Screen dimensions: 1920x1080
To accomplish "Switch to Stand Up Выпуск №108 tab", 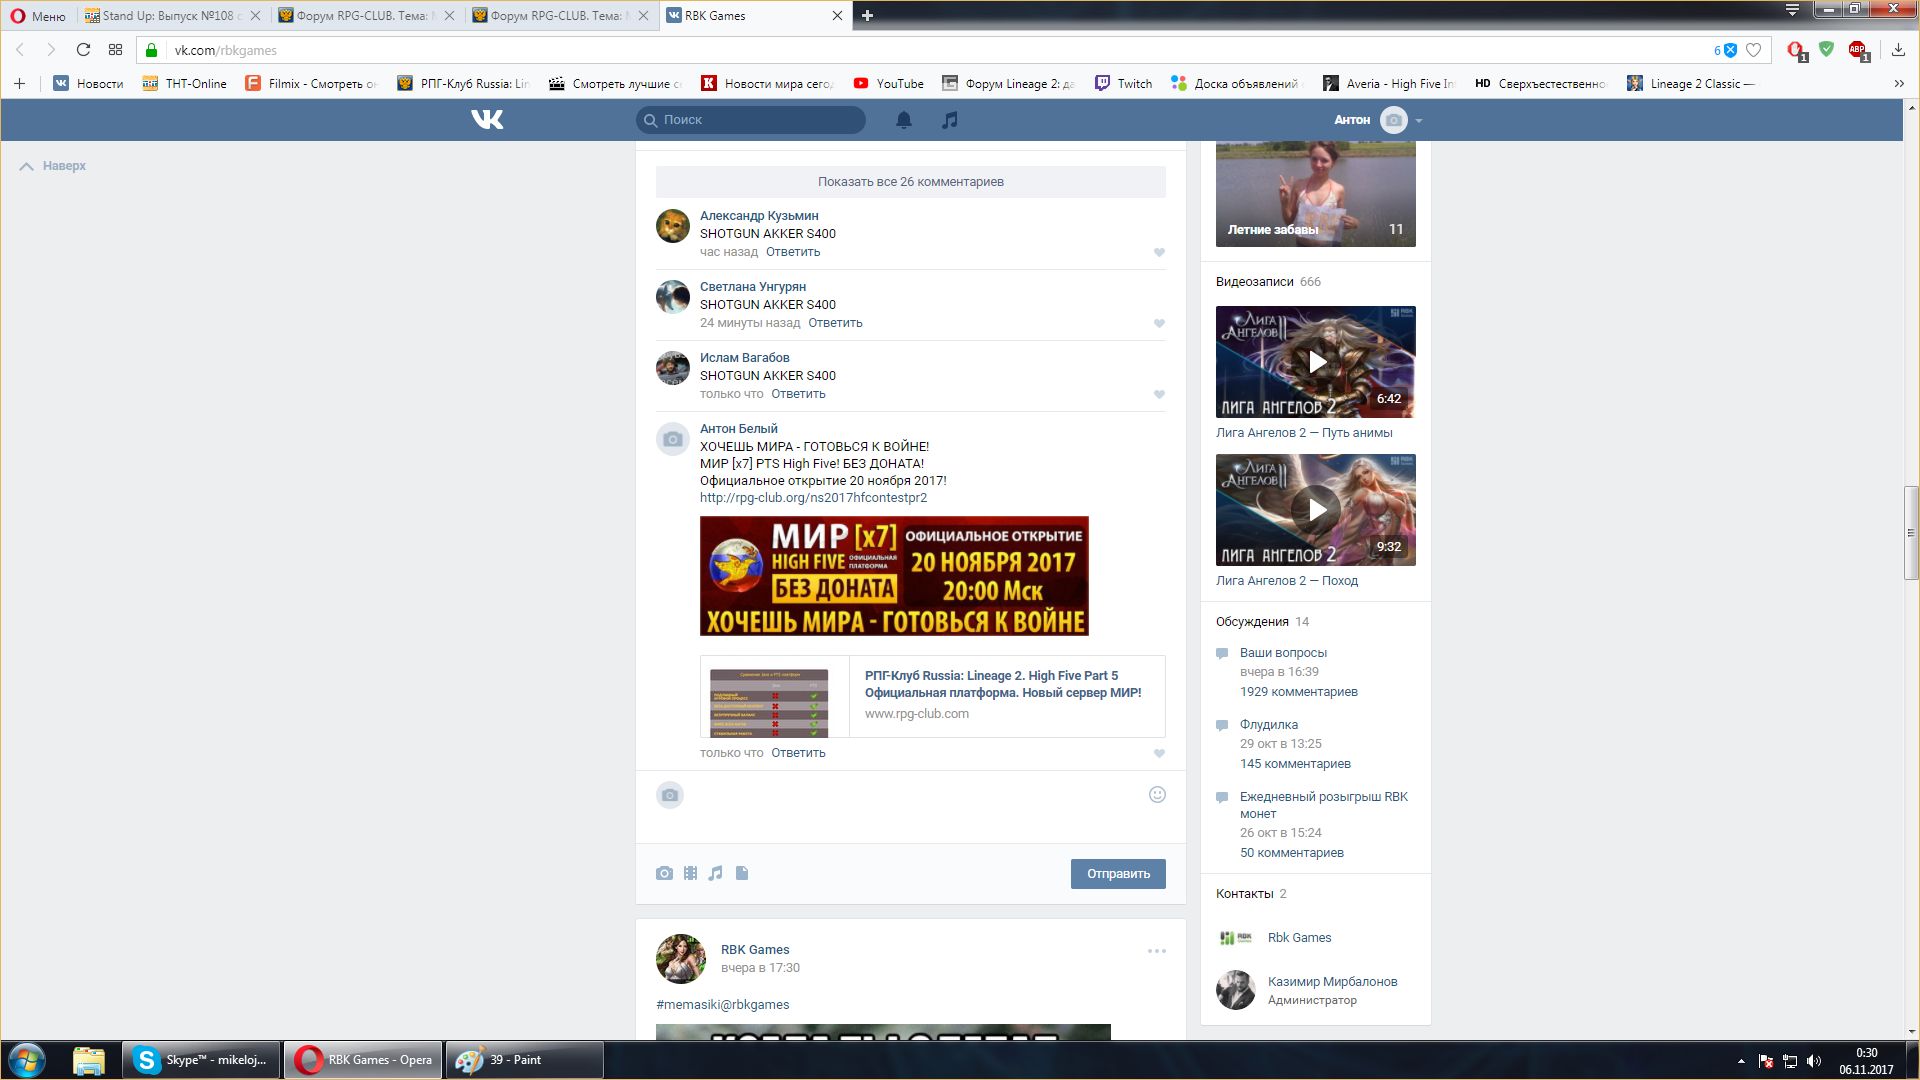I will coord(173,16).
